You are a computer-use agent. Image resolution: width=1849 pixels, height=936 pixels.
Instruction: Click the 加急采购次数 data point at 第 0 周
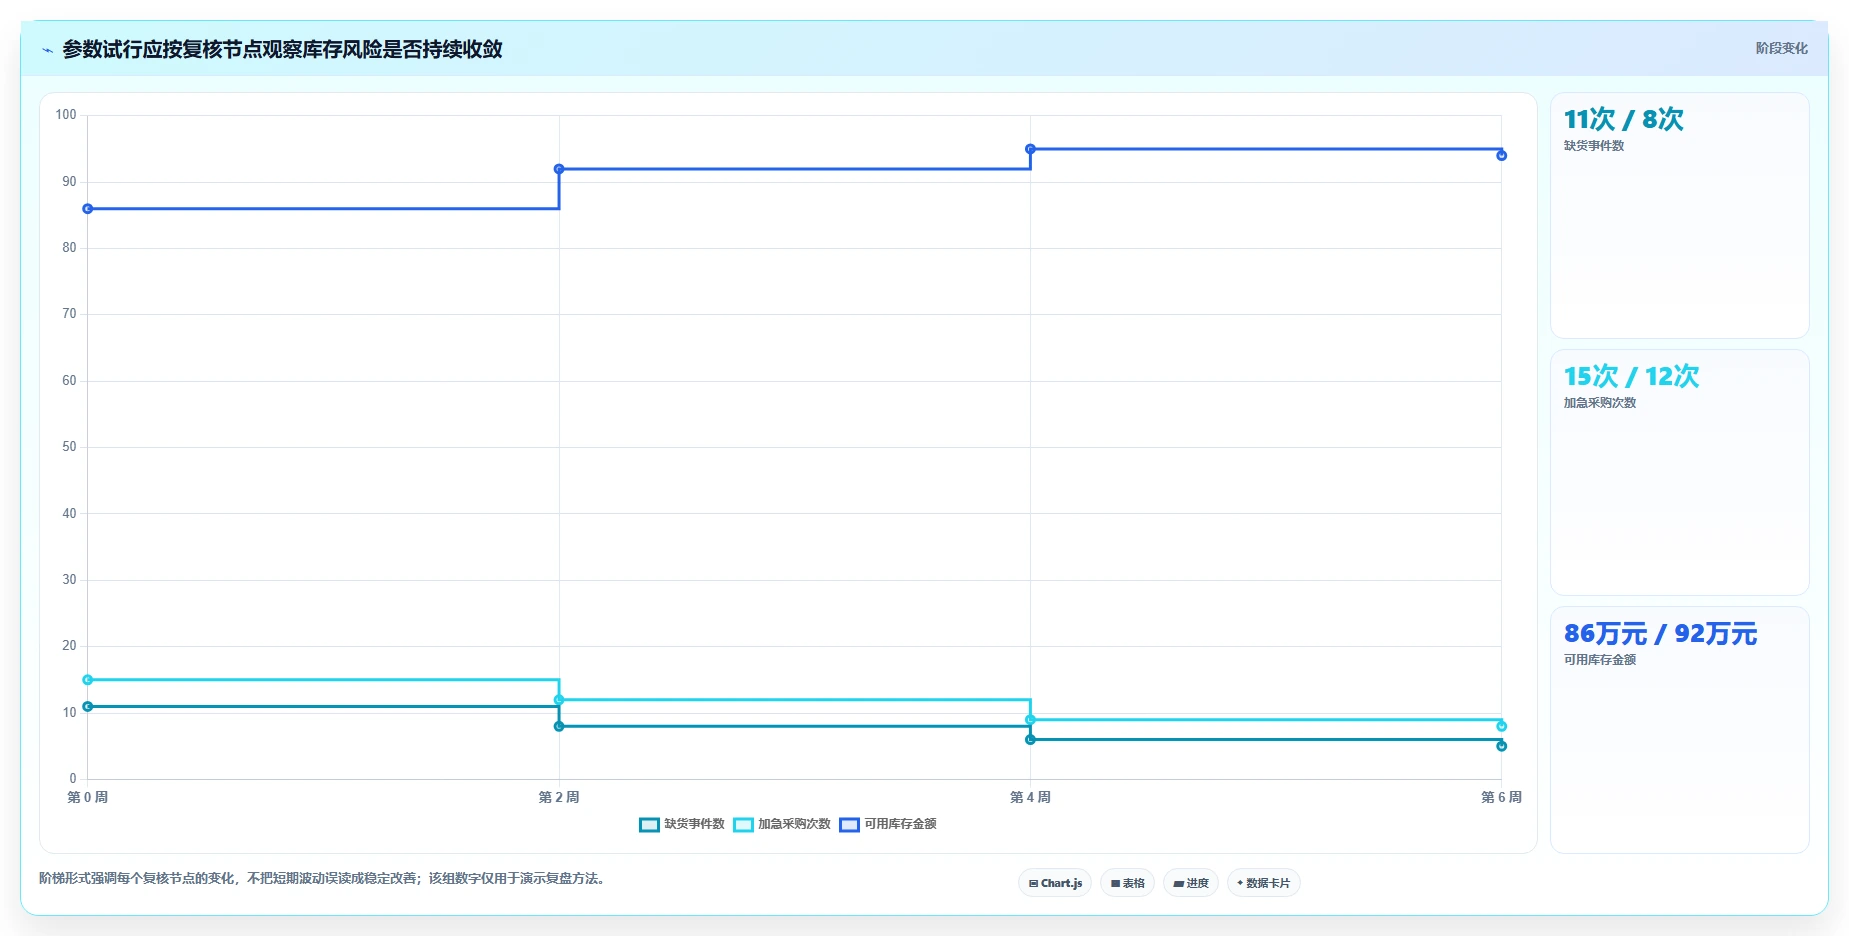pos(88,680)
